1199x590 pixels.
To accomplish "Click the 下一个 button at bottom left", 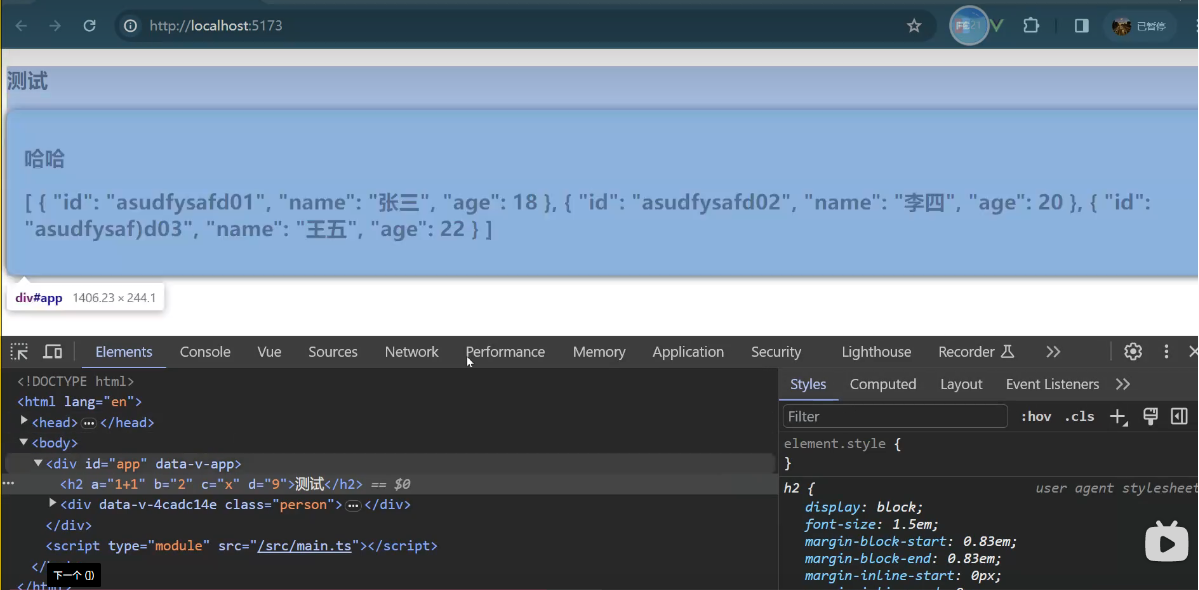I will [x=74, y=575].
